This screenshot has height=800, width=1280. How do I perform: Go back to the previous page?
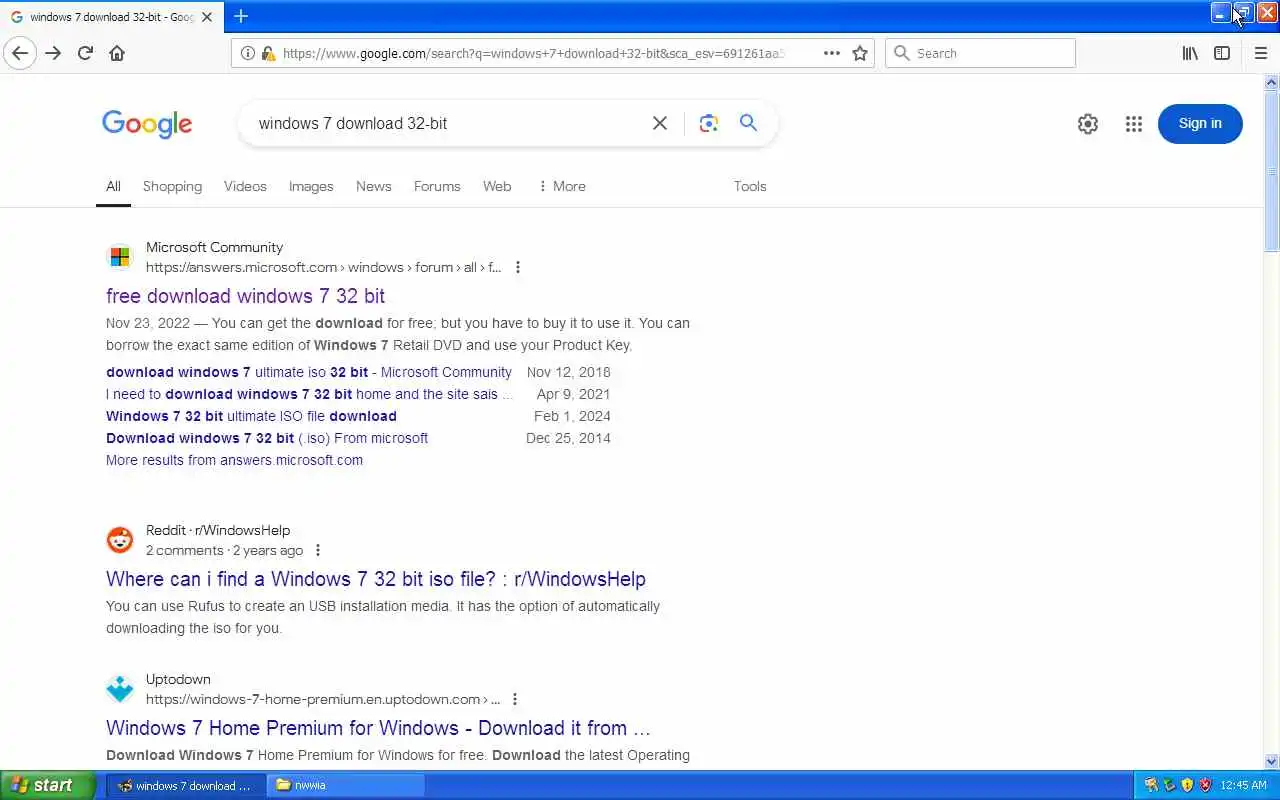click(x=20, y=53)
